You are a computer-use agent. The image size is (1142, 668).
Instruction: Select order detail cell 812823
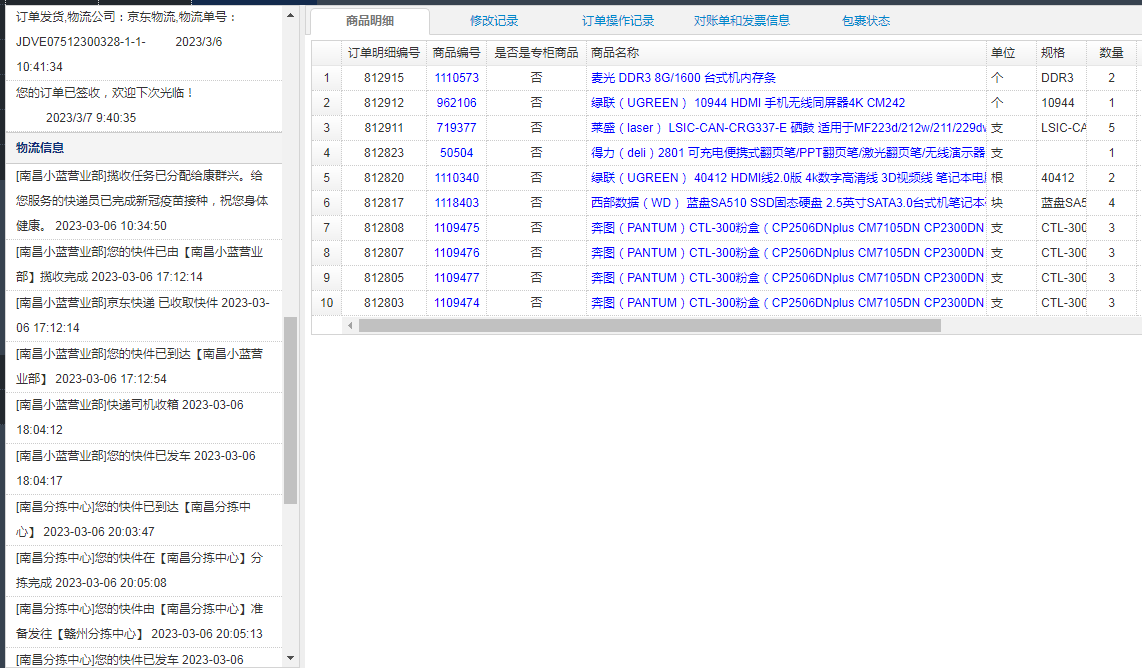(x=384, y=153)
